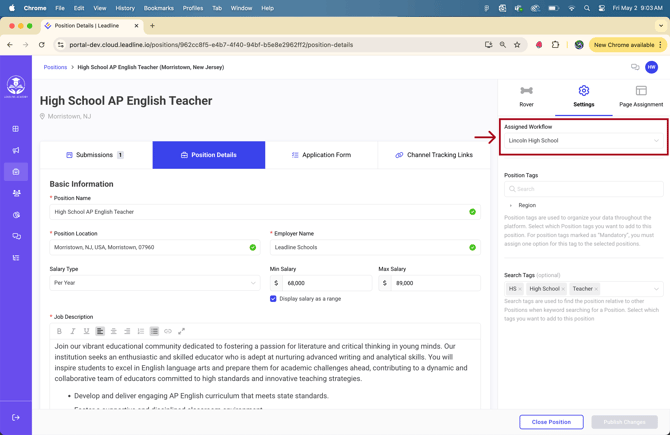Open the megaphone icon in sidebar

(x=16, y=150)
